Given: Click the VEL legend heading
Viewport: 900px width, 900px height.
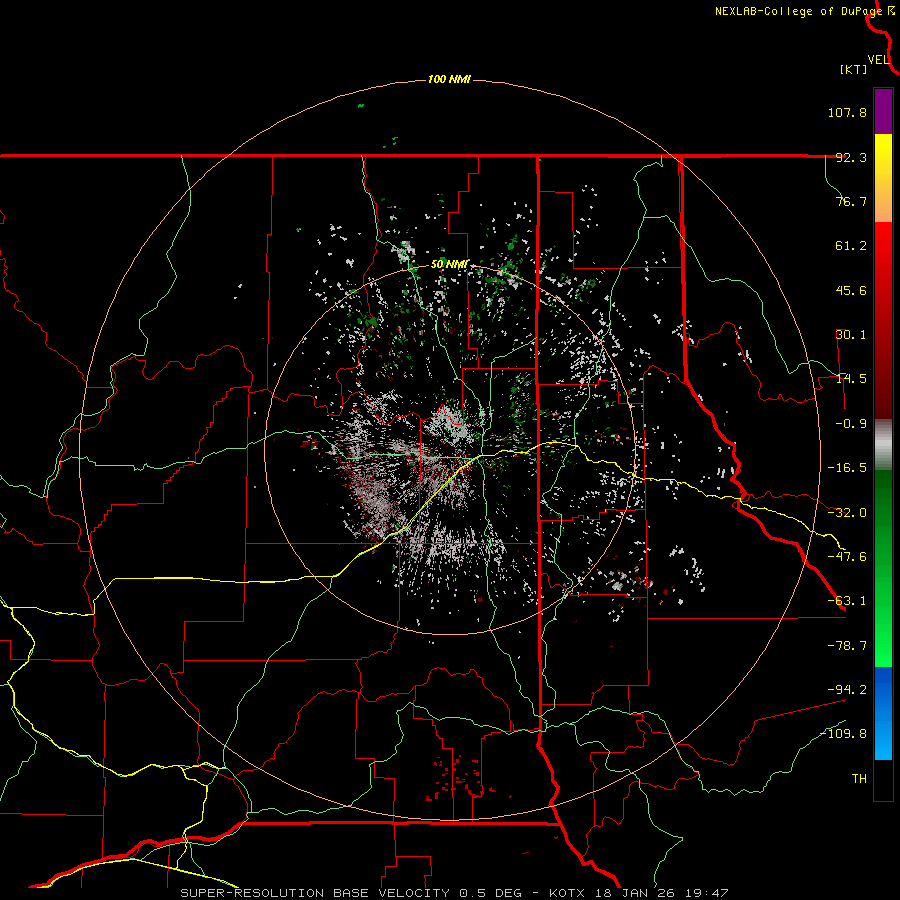Looking at the screenshot, I should tap(878, 60).
